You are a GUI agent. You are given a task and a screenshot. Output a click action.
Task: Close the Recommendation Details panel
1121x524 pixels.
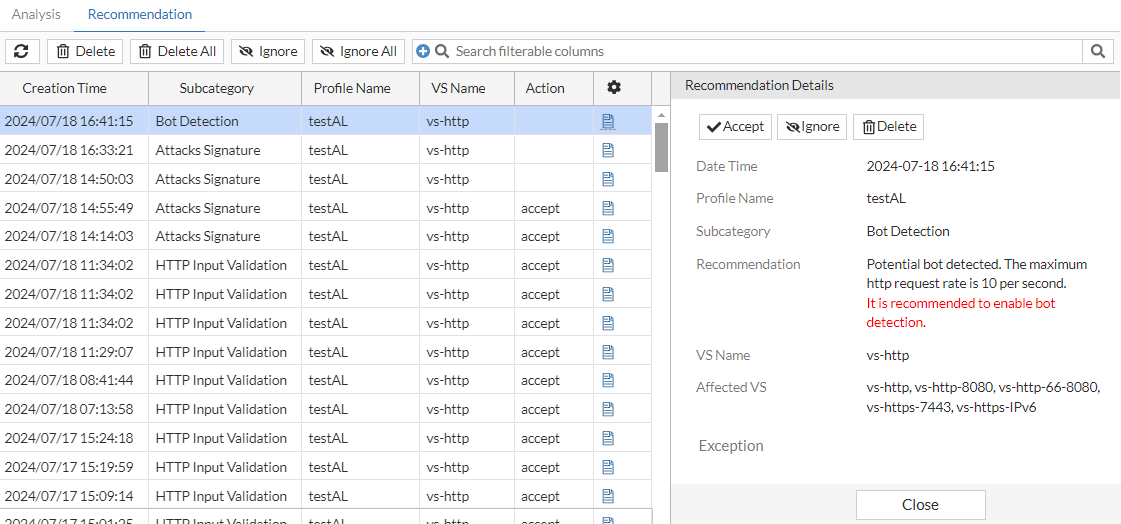(920, 505)
